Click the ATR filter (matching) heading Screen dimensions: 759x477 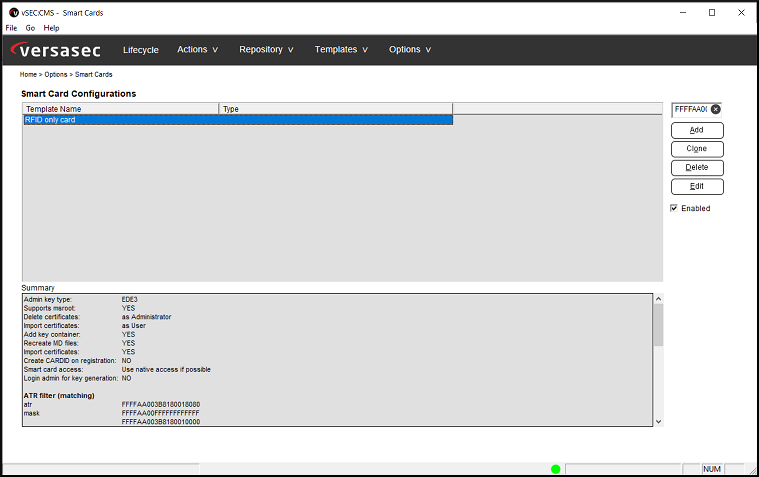click(x=59, y=396)
